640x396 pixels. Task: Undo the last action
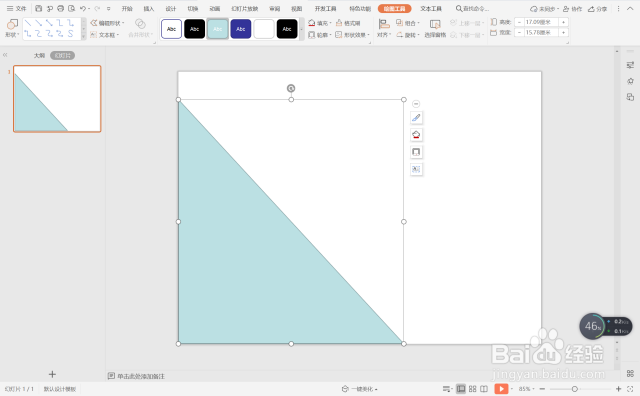(83, 9)
